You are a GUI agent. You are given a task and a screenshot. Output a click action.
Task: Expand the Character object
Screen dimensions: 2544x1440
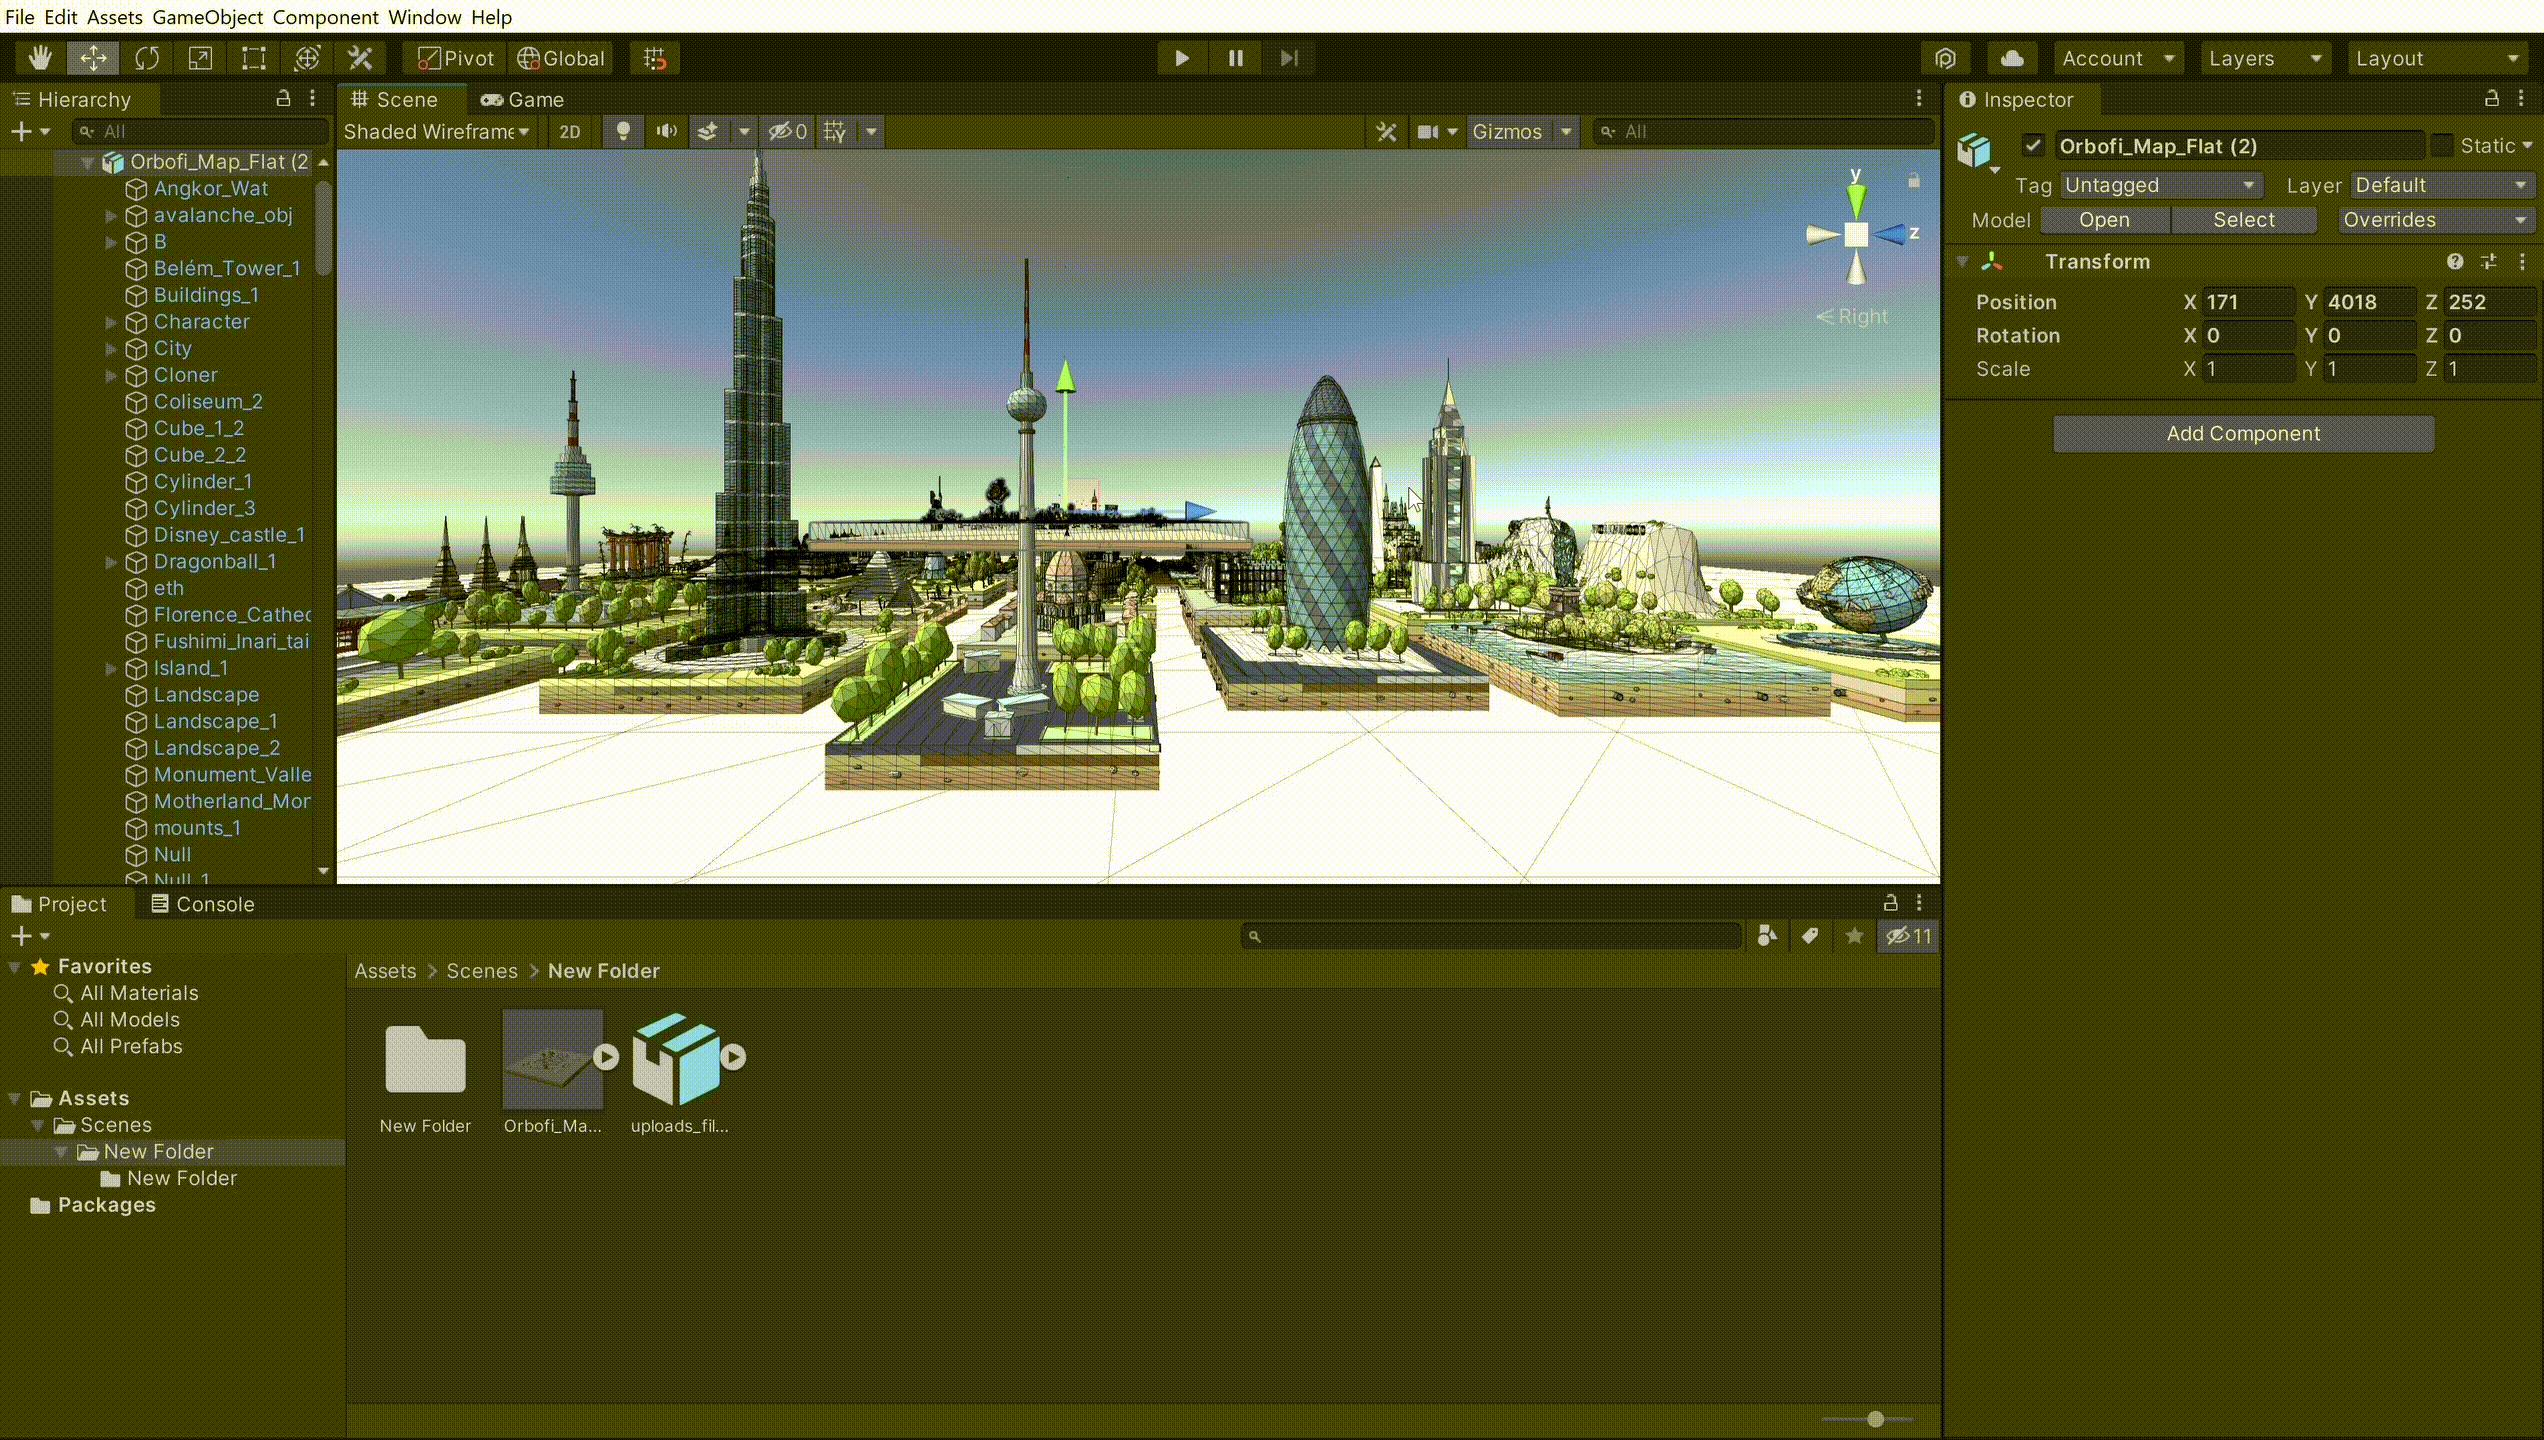111,322
